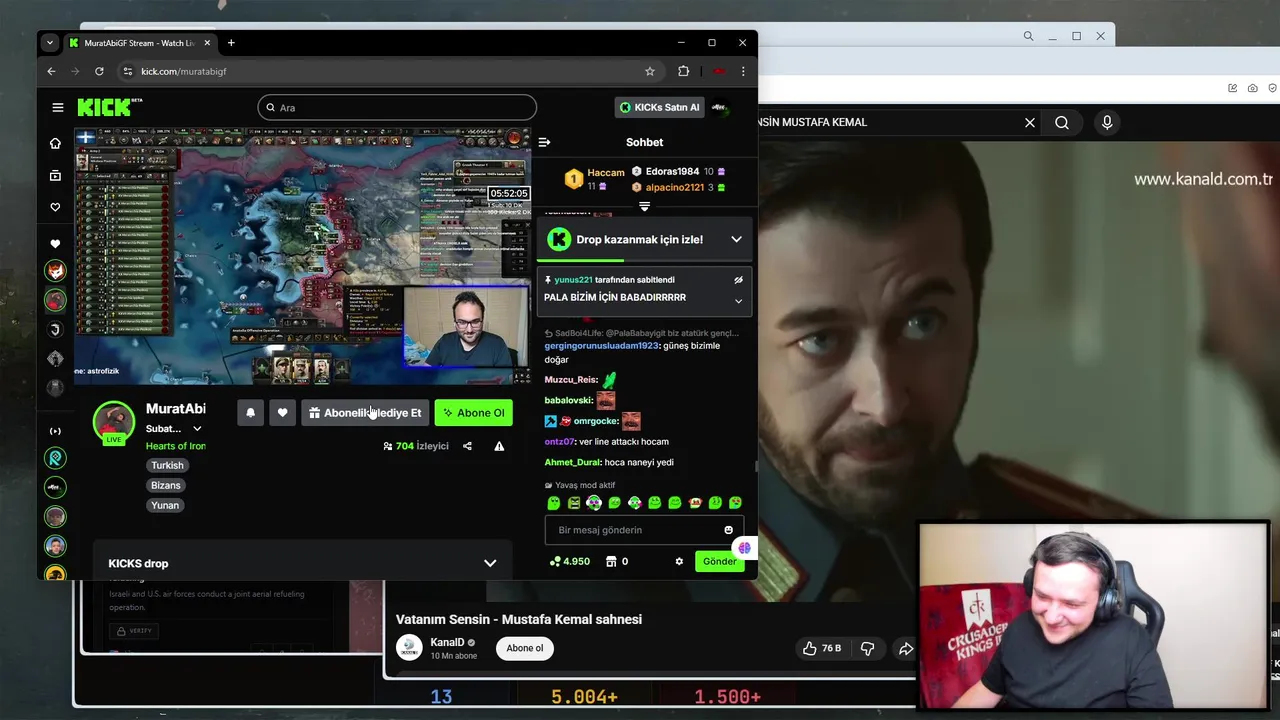Click KICKs Satın Al button
This screenshot has height=720, width=1280.
tap(659, 107)
